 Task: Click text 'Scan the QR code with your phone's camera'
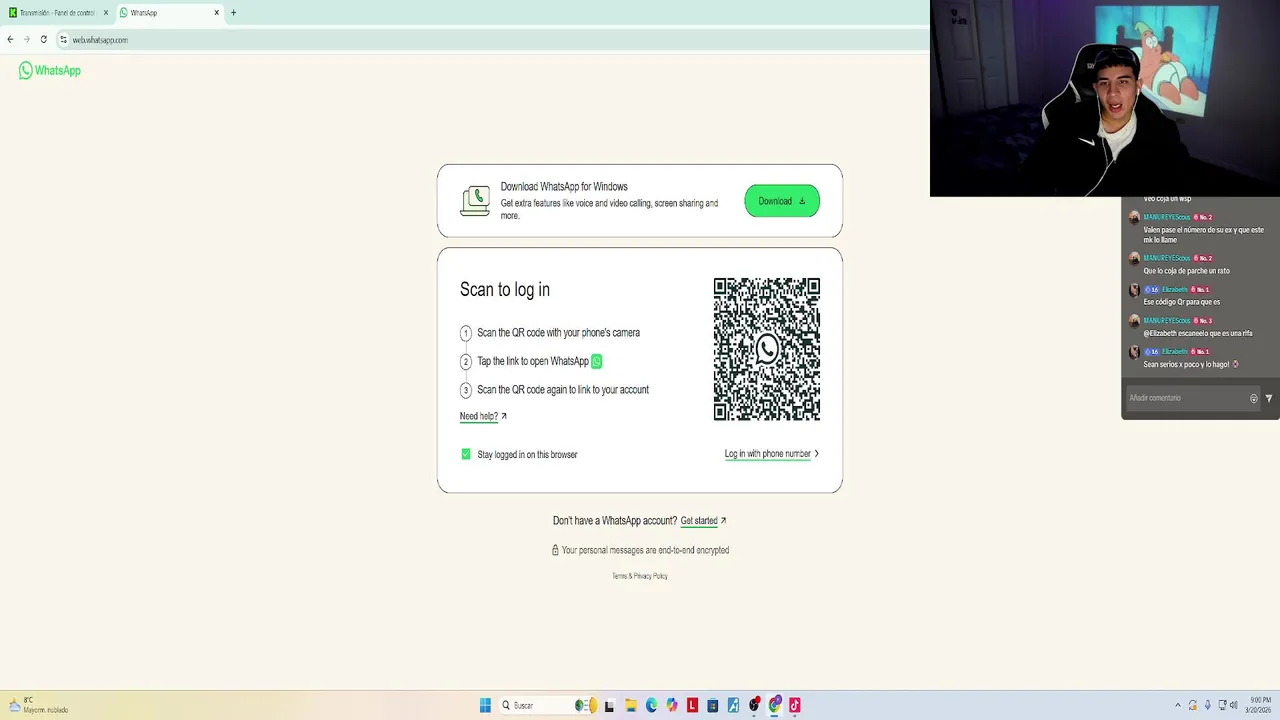[x=558, y=333]
